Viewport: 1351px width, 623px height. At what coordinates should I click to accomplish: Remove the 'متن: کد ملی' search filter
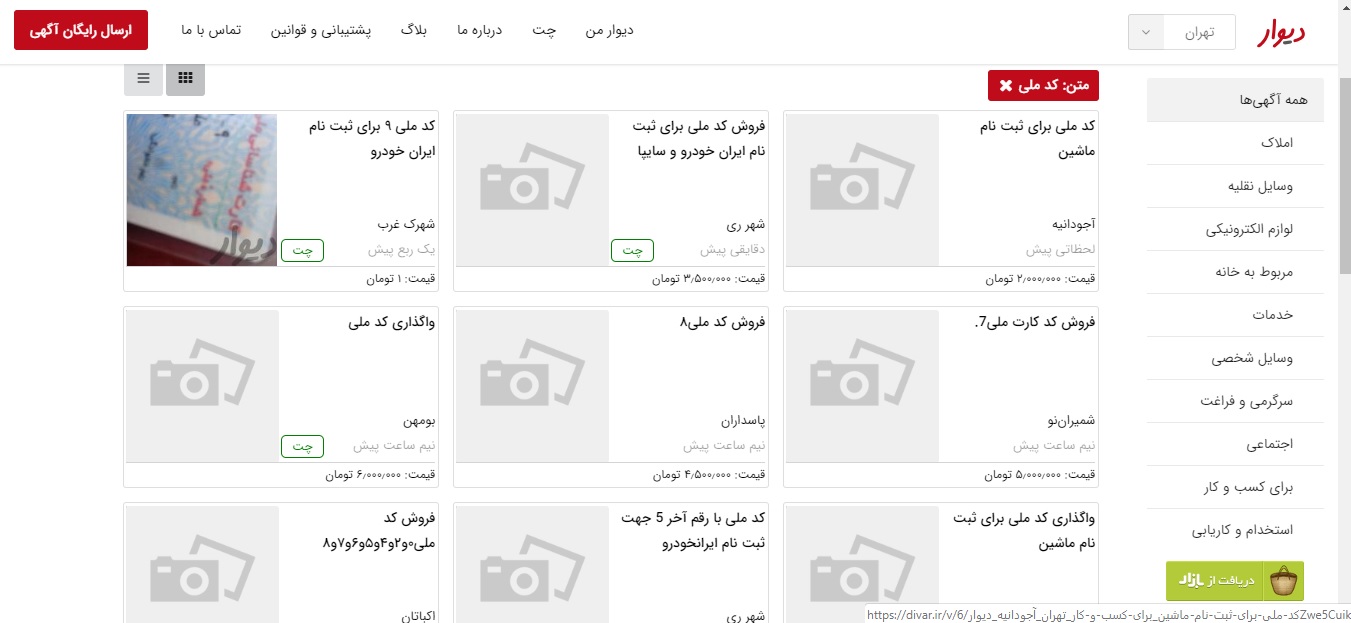coord(1006,86)
